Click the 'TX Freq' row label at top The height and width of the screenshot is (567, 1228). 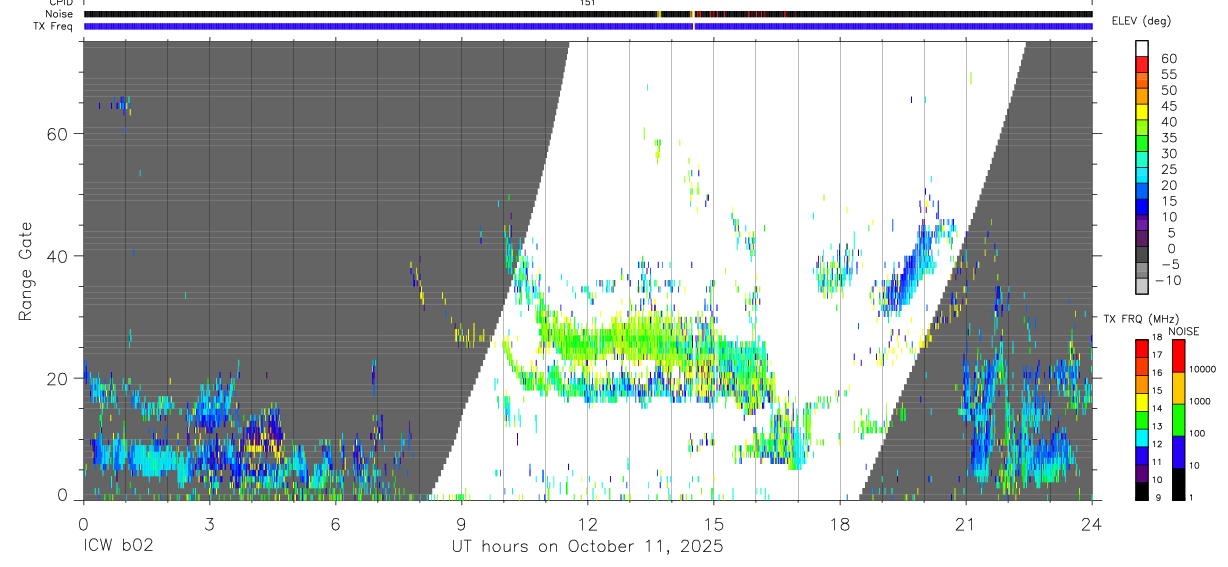coord(53,26)
